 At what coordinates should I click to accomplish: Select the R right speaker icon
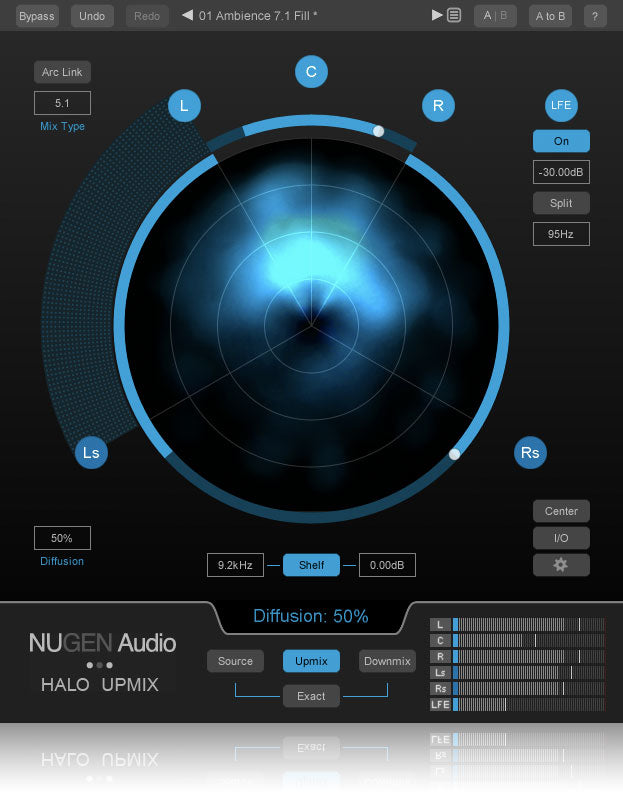pyautogui.click(x=438, y=106)
